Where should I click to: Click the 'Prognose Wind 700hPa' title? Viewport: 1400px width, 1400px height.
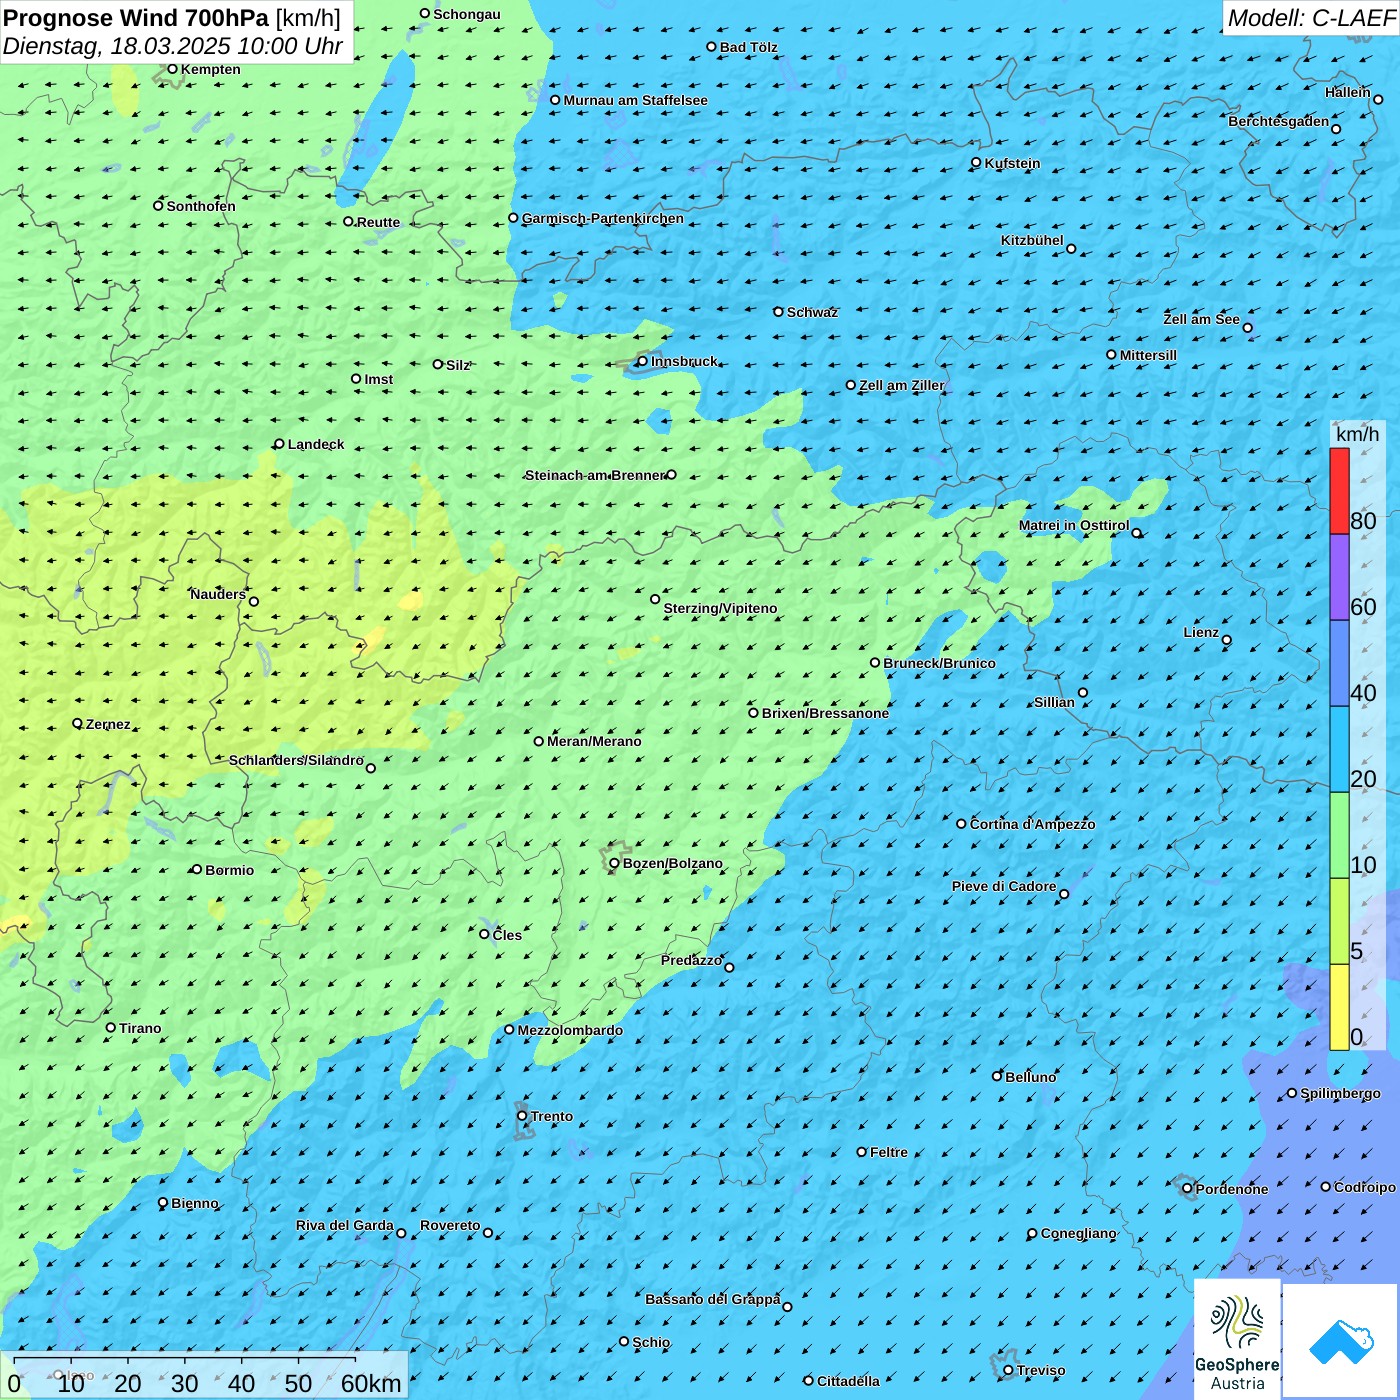point(136,18)
